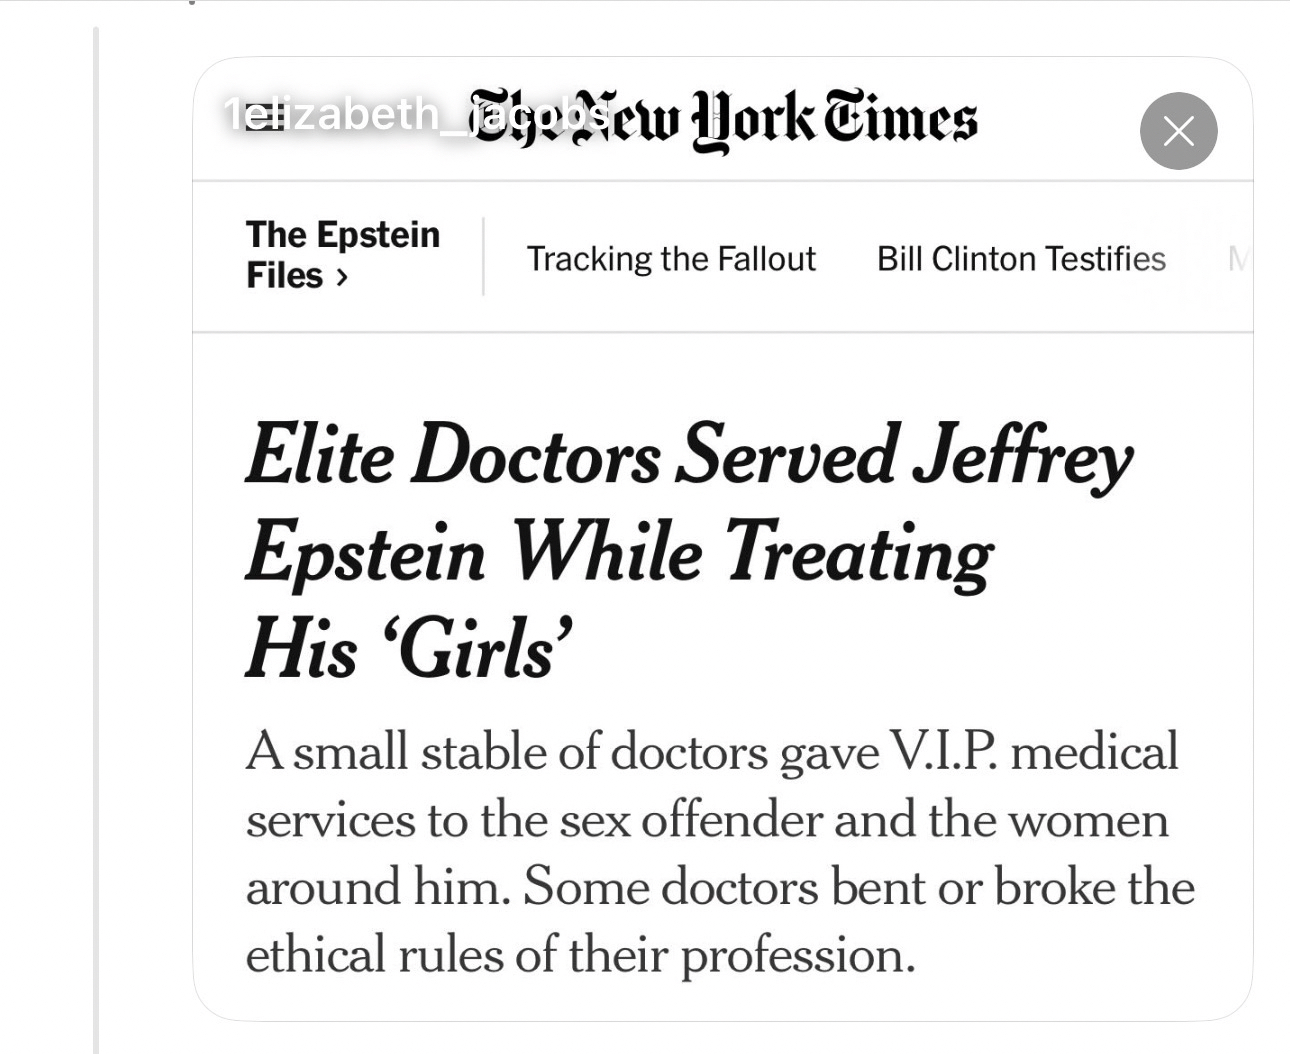1290x1054 pixels.
Task: Select the Tracking the Fallout tab
Action: pos(671,259)
